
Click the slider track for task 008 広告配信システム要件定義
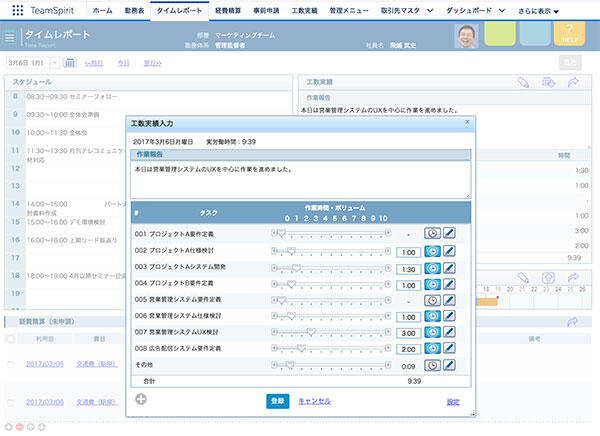(329, 348)
